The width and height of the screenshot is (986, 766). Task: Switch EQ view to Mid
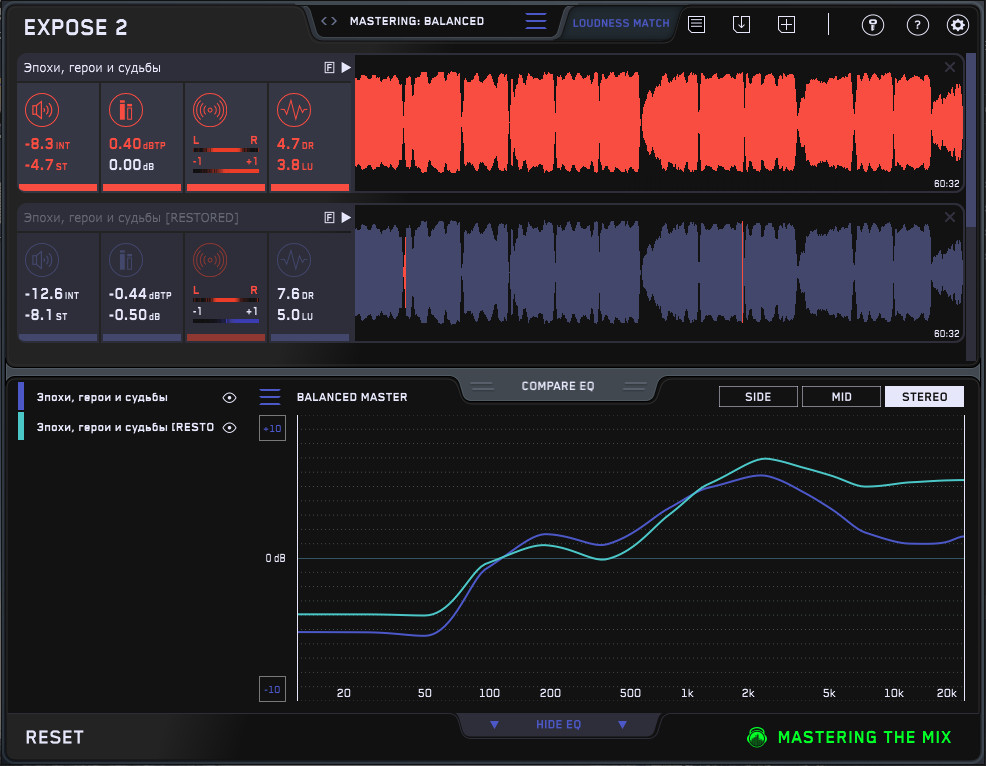(x=841, y=397)
